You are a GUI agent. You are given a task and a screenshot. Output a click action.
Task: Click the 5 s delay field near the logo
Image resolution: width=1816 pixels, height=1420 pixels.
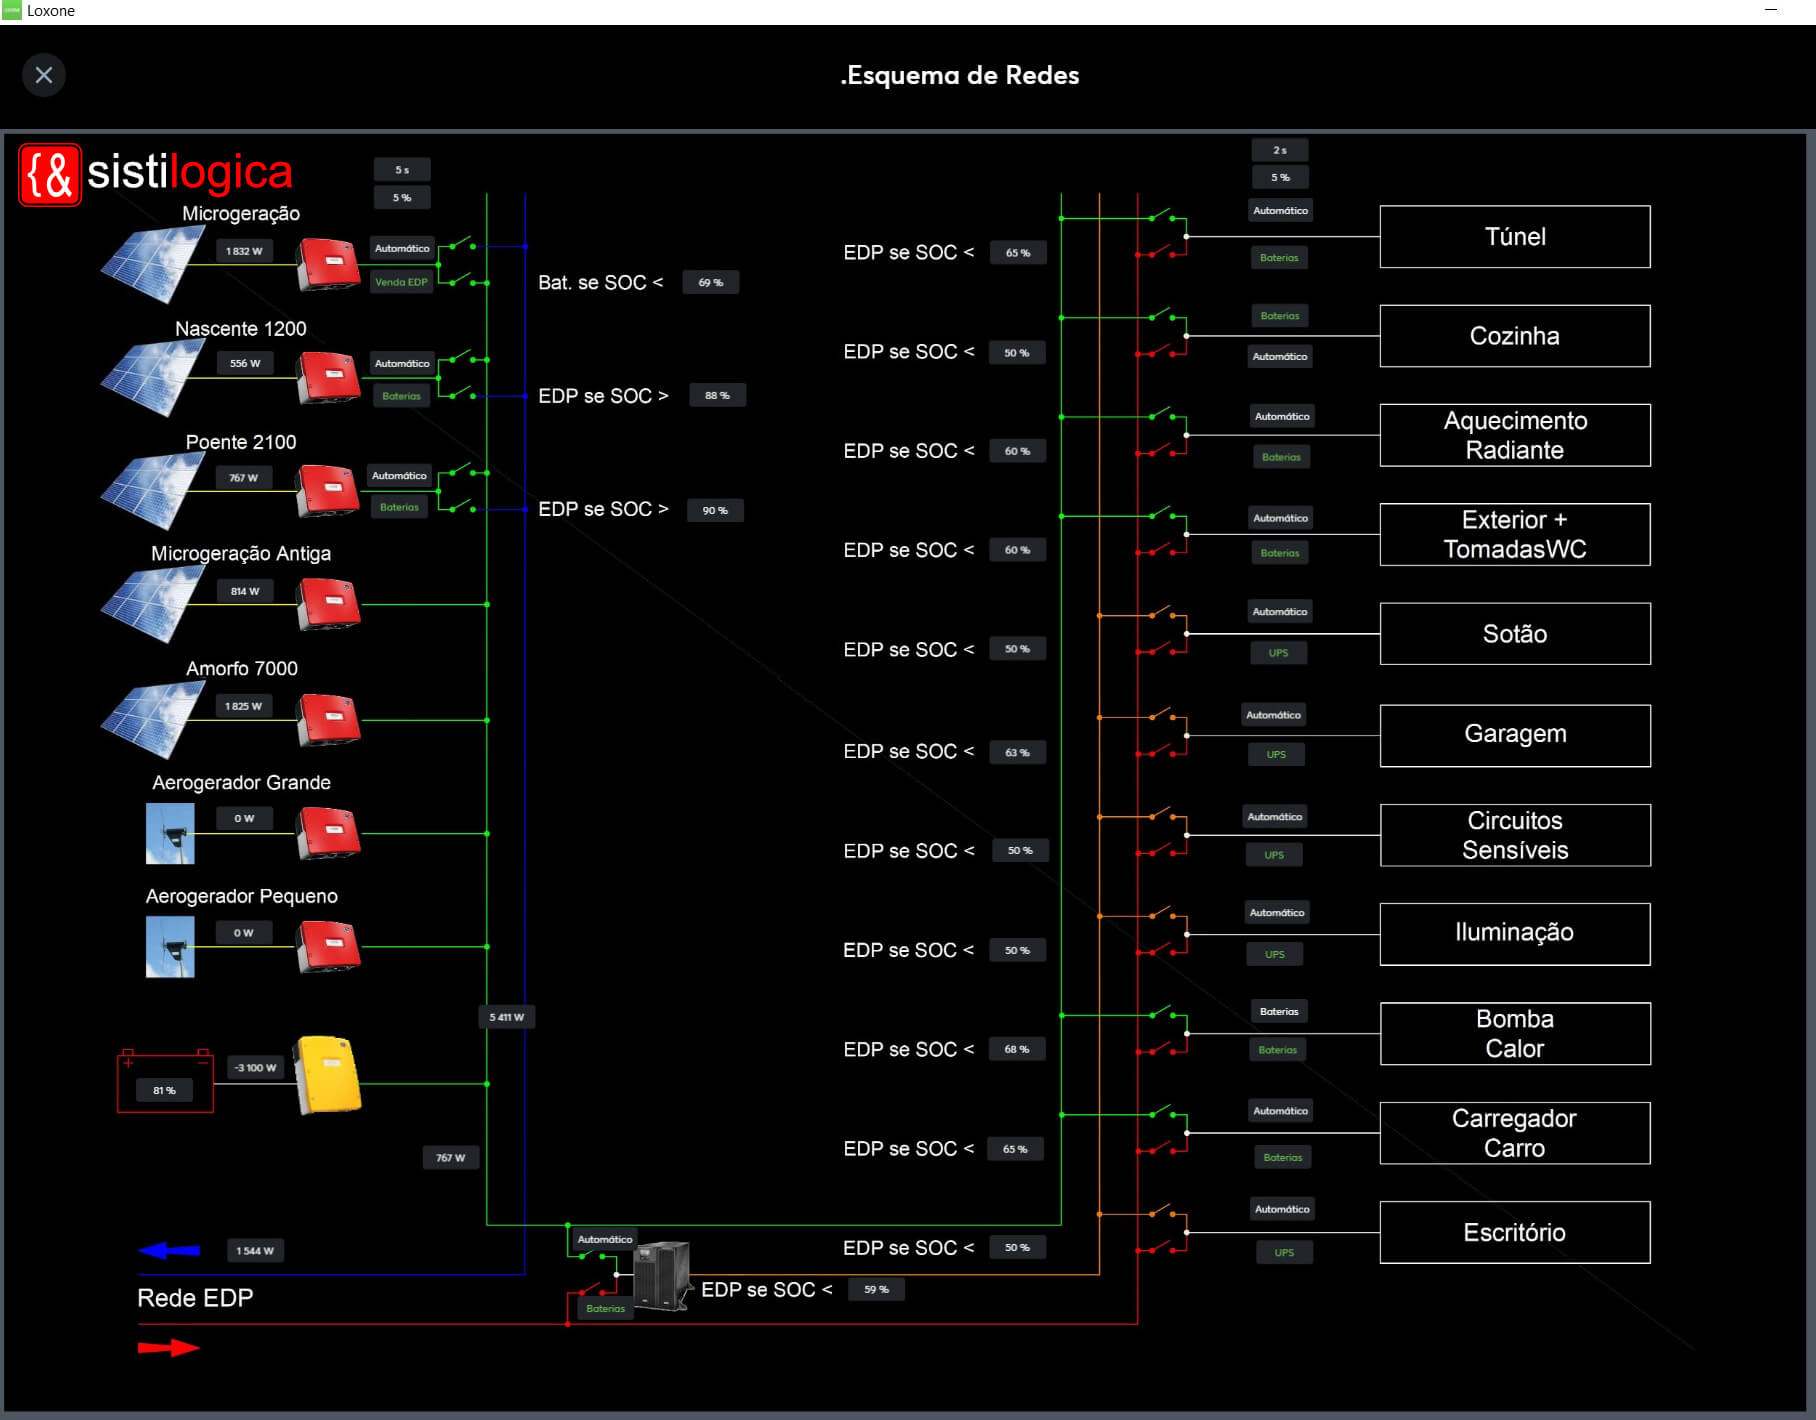pyautogui.click(x=402, y=170)
